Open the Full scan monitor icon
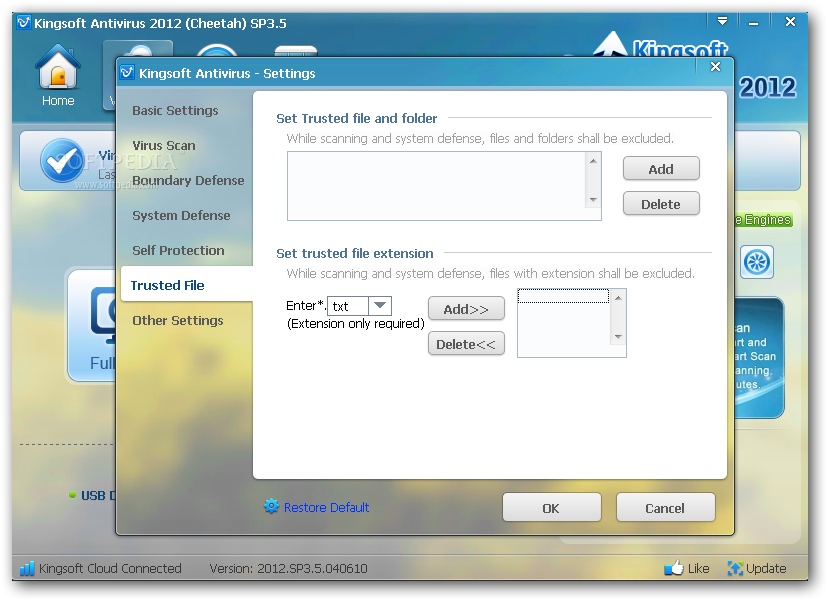 coord(104,316)
